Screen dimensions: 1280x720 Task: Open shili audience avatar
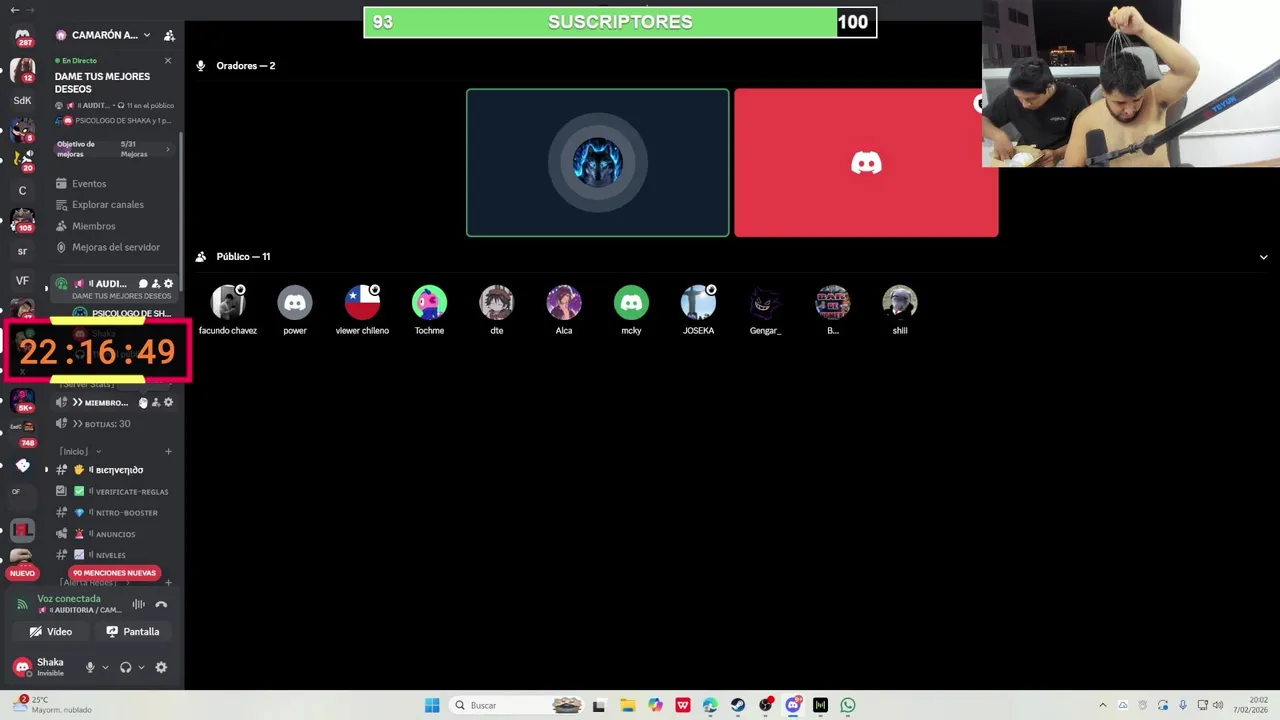[900, 302]
